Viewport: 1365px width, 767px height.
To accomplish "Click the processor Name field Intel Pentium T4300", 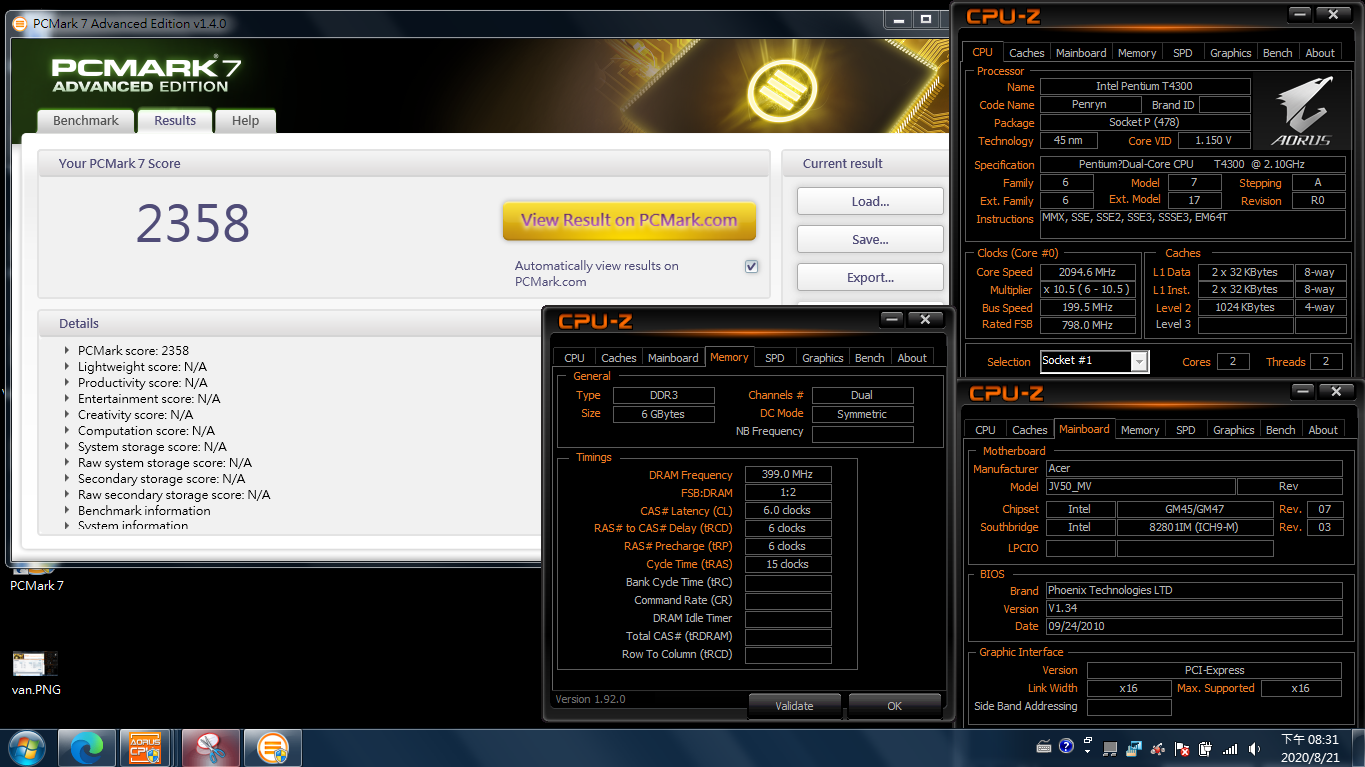I will coord(1144,87).
